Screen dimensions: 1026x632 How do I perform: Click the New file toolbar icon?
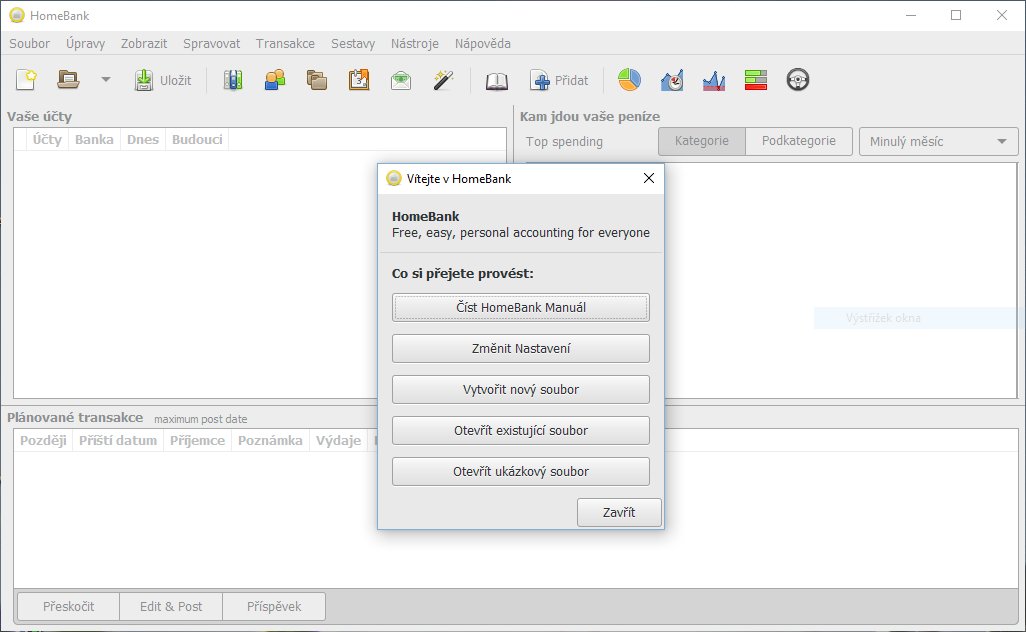click(x=26, y=80)
